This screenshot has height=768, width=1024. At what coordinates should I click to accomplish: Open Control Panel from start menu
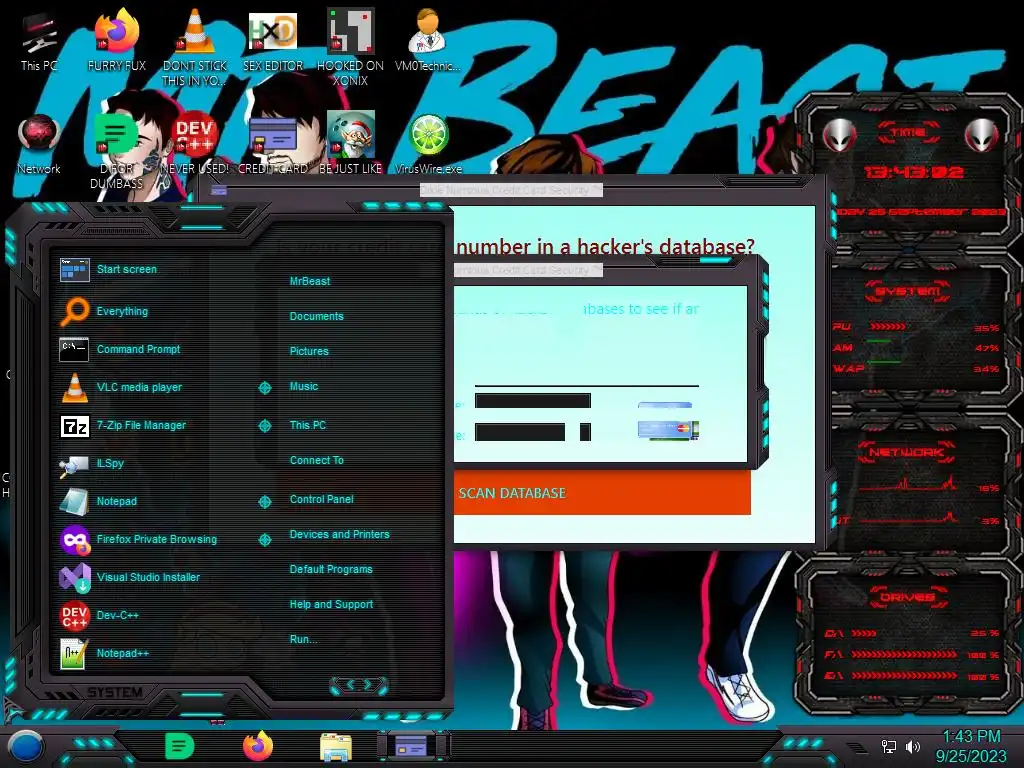coord(321,500)
